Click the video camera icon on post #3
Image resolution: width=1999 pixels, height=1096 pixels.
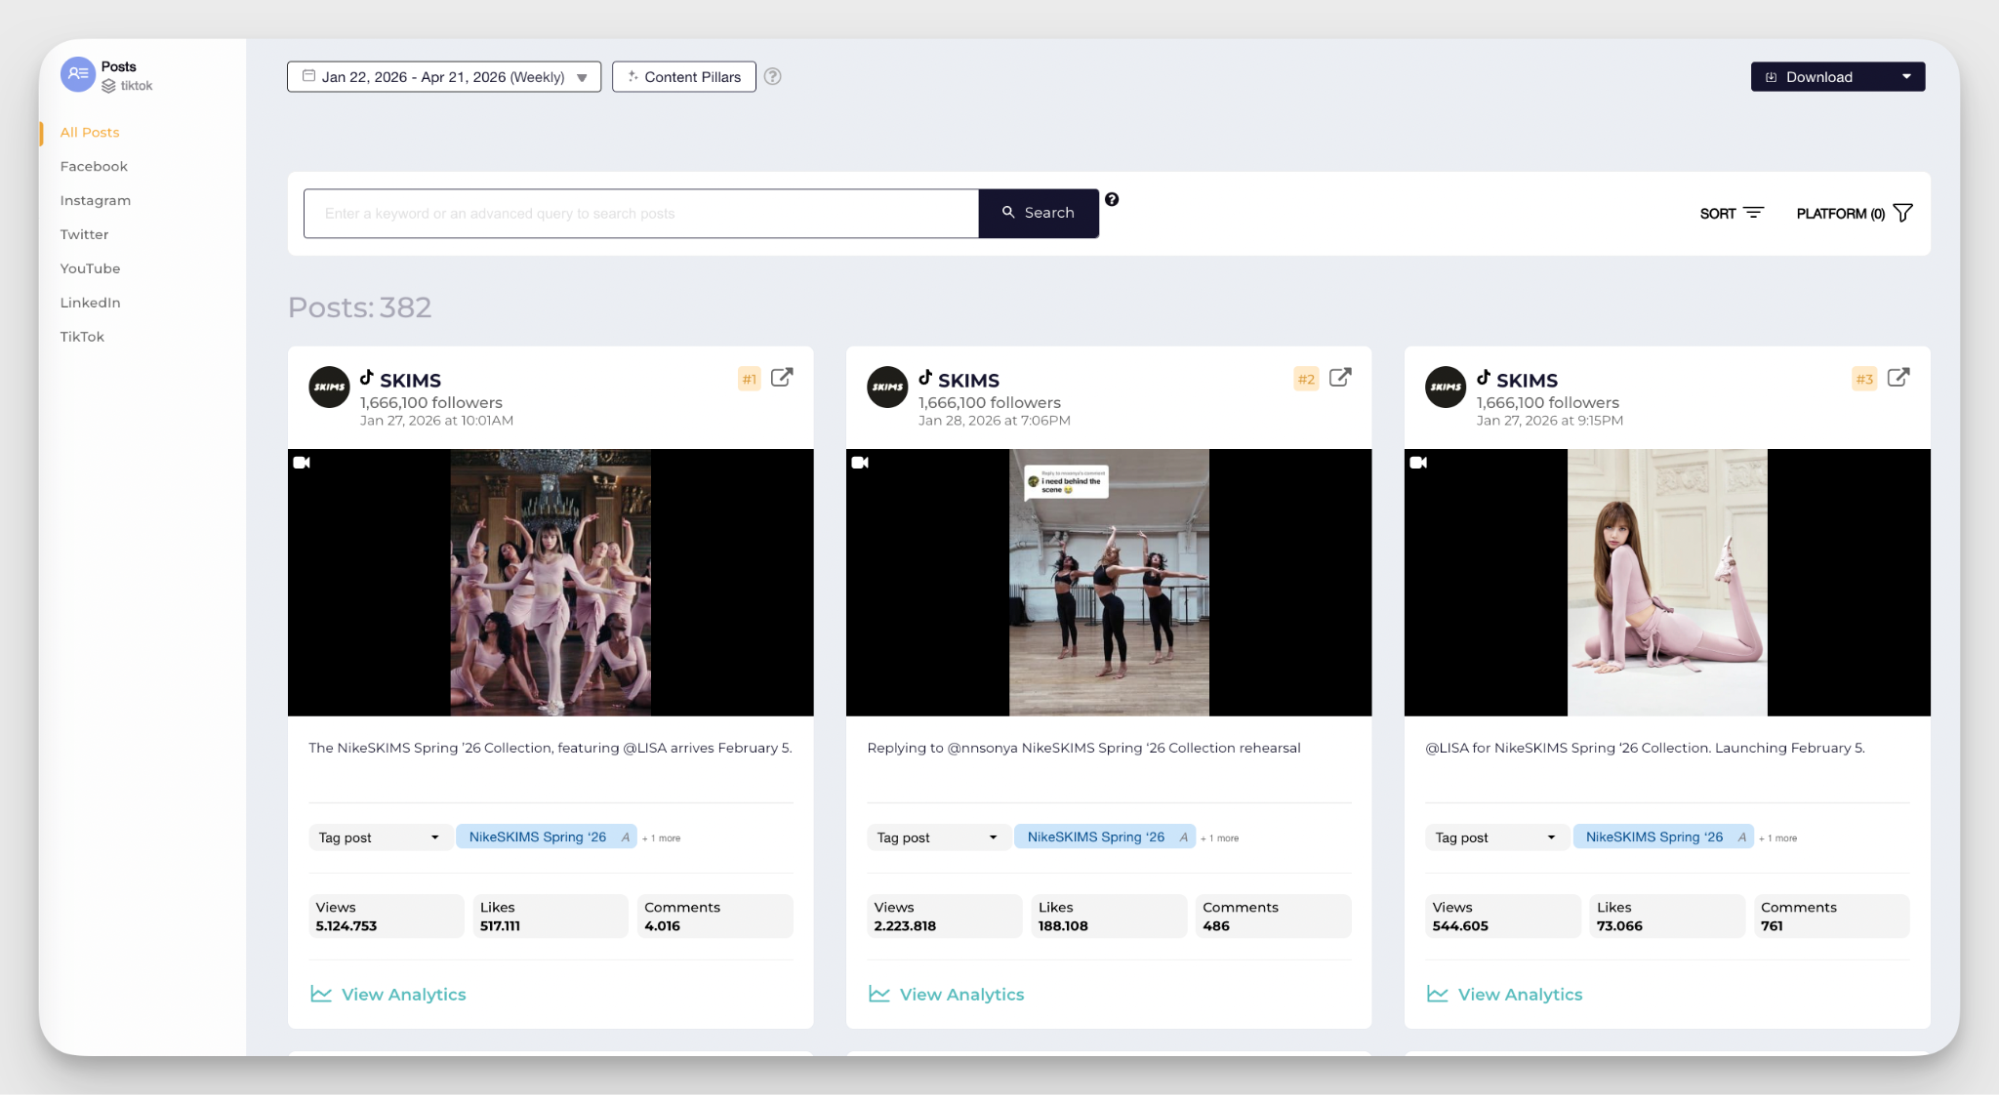coord(1418,463)
